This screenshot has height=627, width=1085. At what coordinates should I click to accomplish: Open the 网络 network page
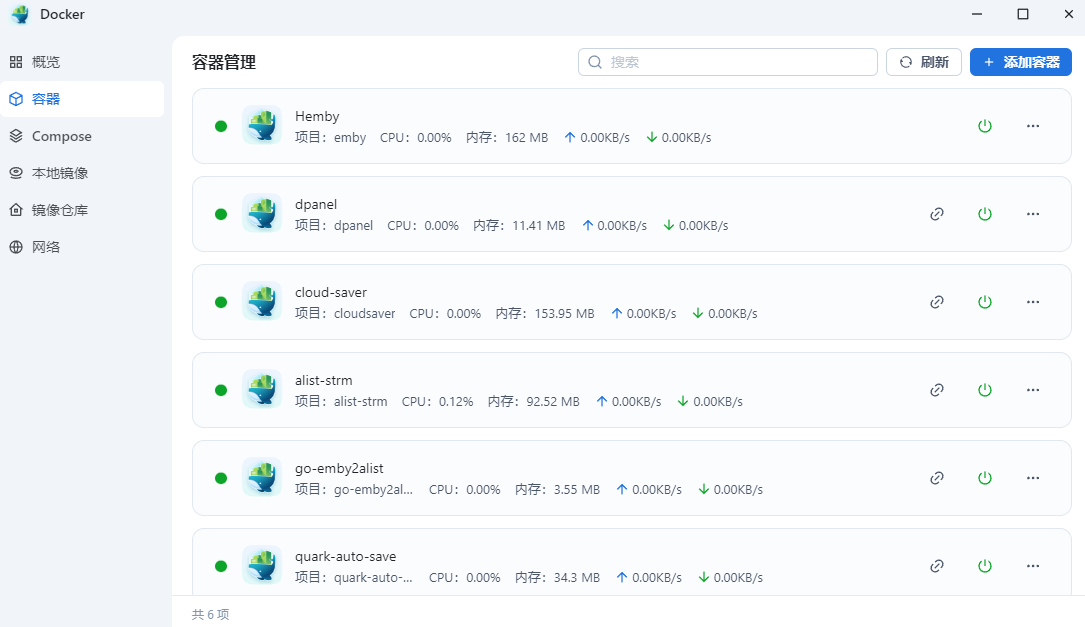pos(82,247)
